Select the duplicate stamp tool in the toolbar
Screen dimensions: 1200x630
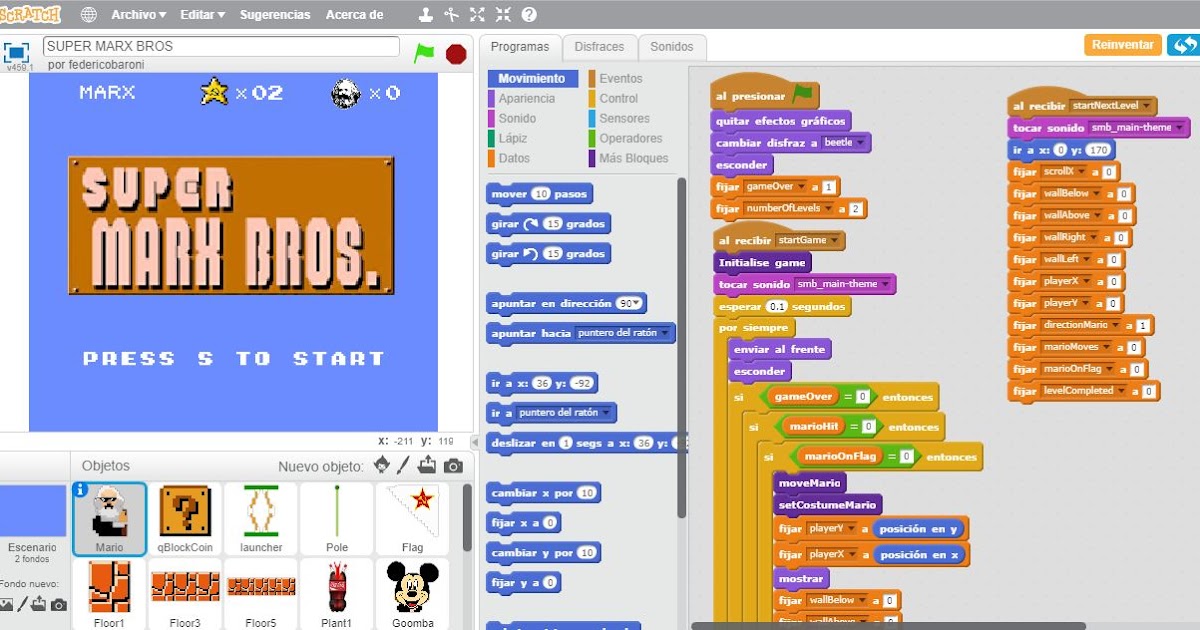click(x=425, y=14)
